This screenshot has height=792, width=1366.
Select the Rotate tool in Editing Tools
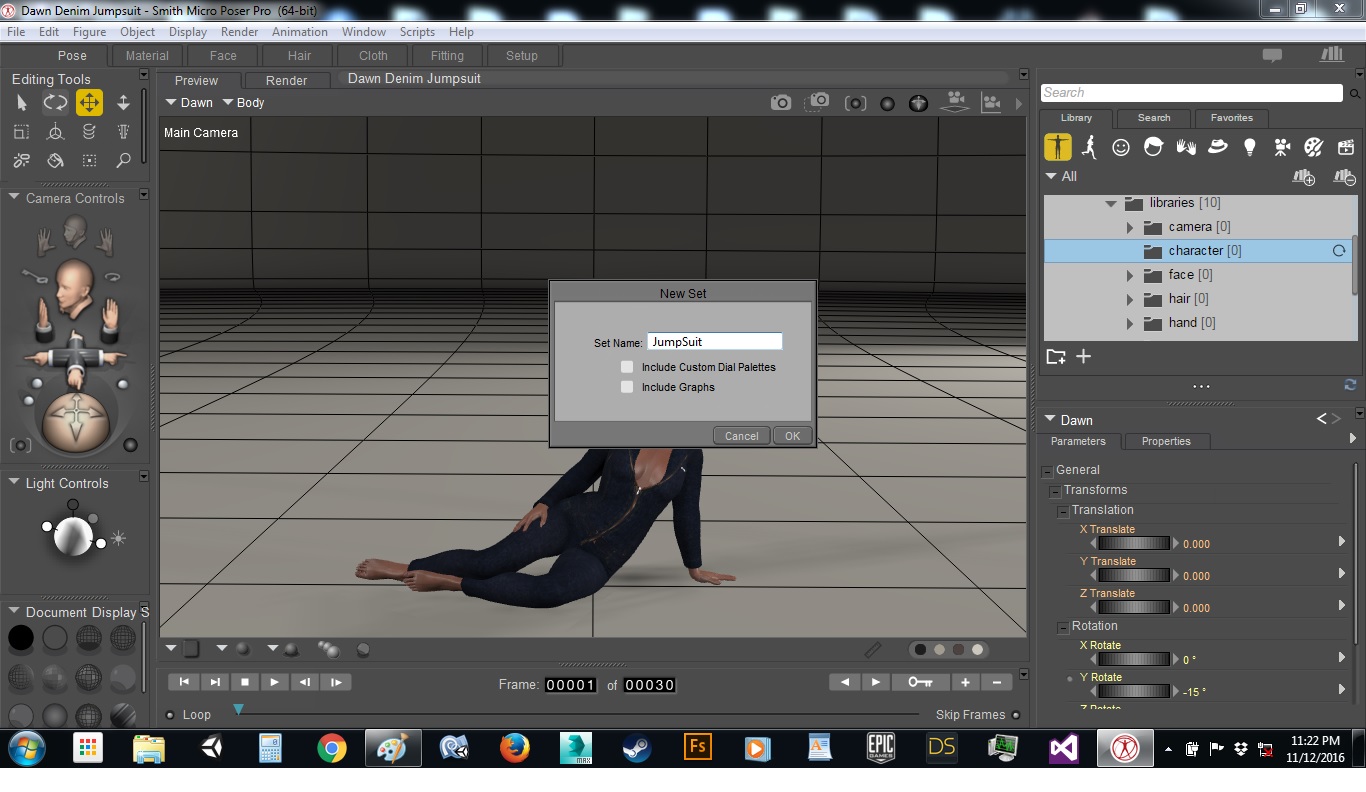(x=55, y=102)
